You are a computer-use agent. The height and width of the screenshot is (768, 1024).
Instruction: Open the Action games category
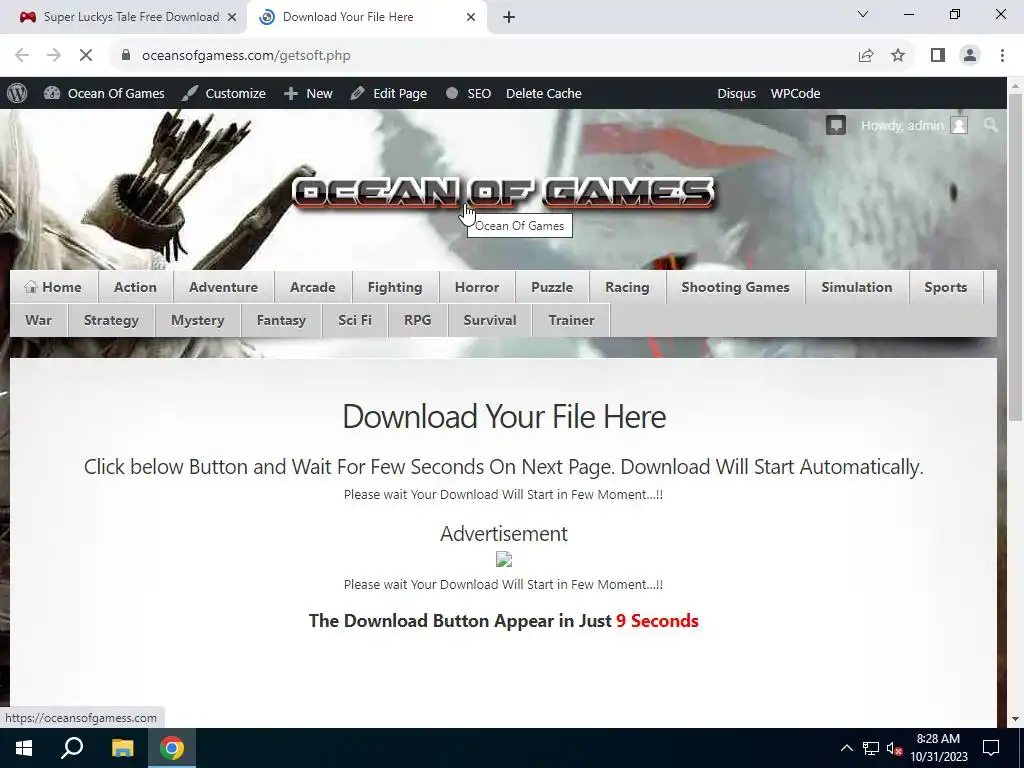135,287
